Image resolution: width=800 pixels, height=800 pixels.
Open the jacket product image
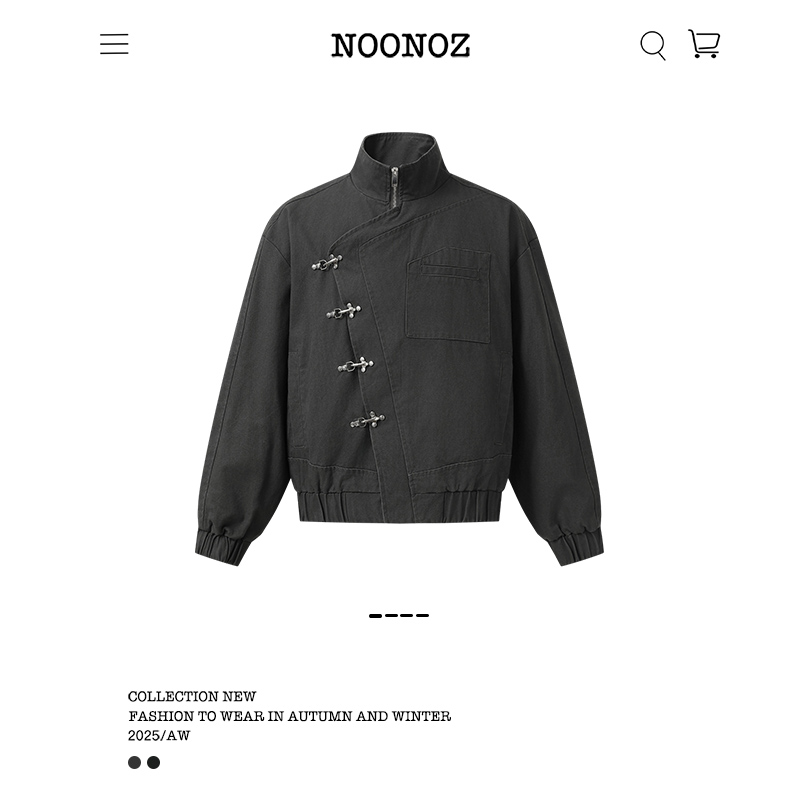click(399, 349)
